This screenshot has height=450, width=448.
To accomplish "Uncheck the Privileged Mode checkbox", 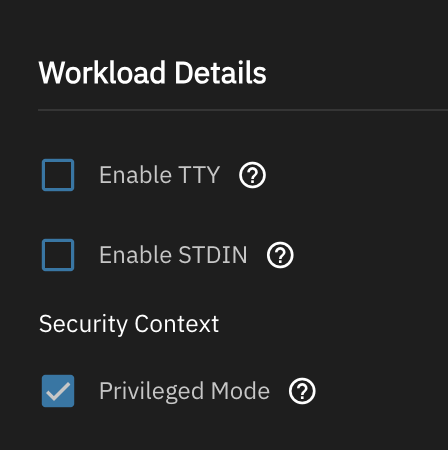I will coord(58,391).
